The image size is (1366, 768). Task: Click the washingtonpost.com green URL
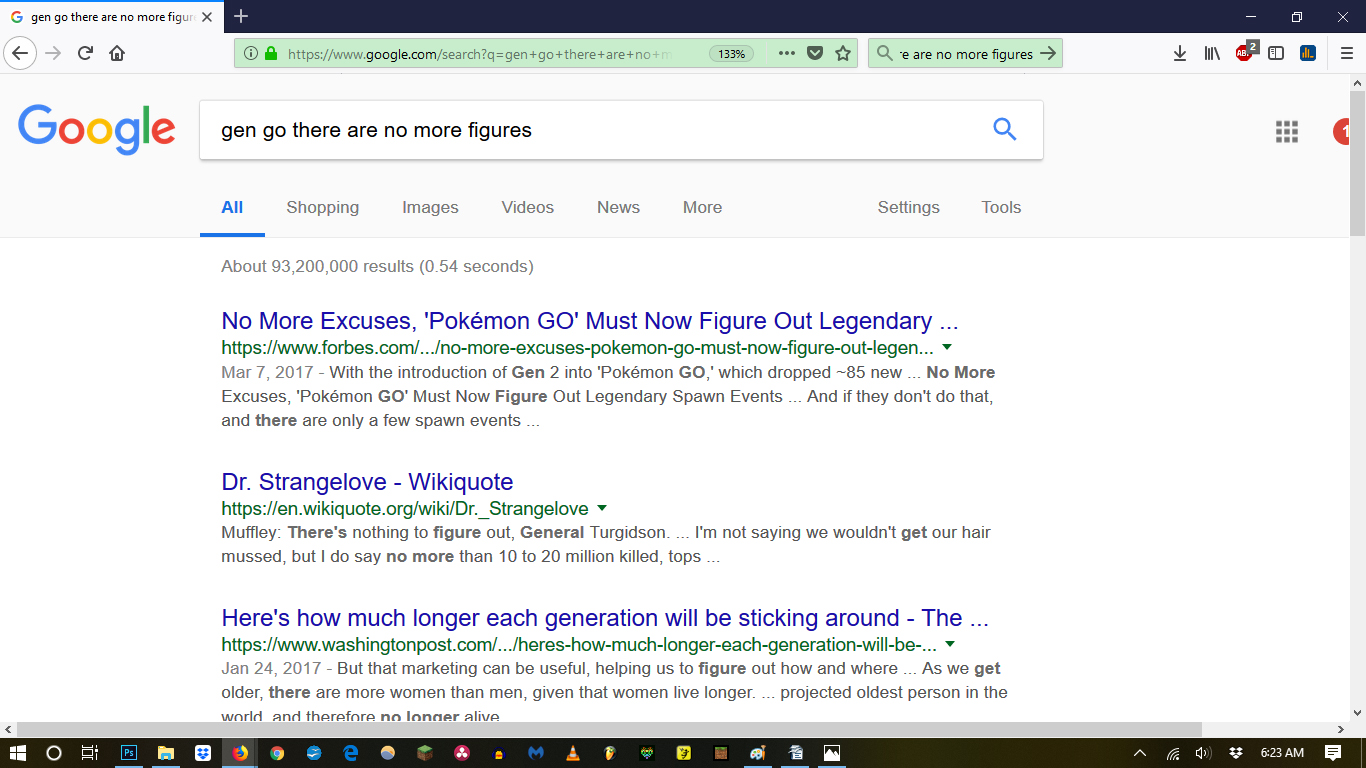point(579,645)
